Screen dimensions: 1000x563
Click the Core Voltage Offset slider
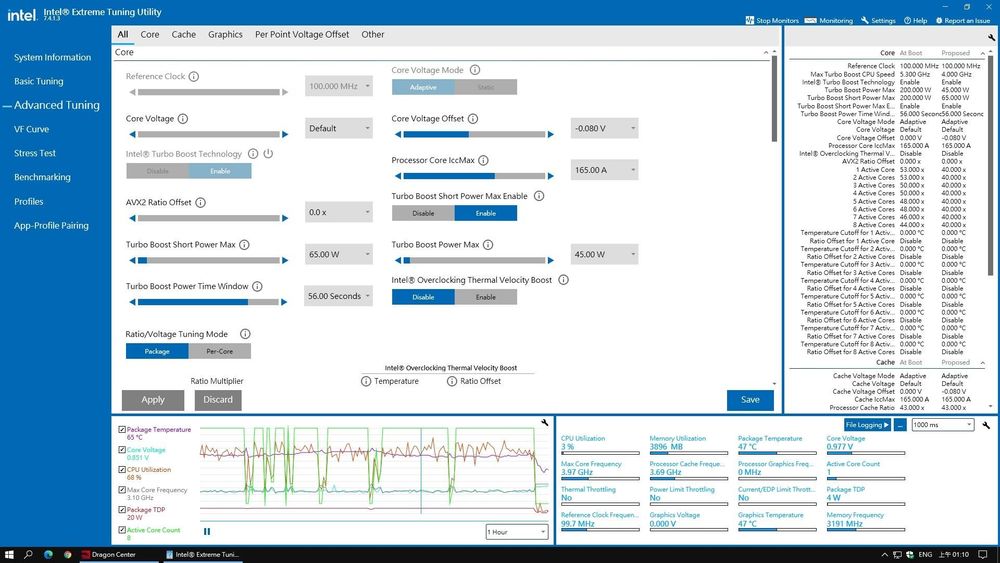pyautogui.click(x=474, y=135)
